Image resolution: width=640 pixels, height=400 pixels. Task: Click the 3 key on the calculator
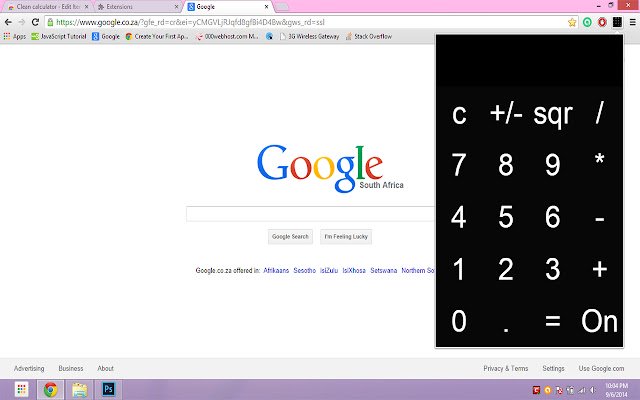[553, 269]
